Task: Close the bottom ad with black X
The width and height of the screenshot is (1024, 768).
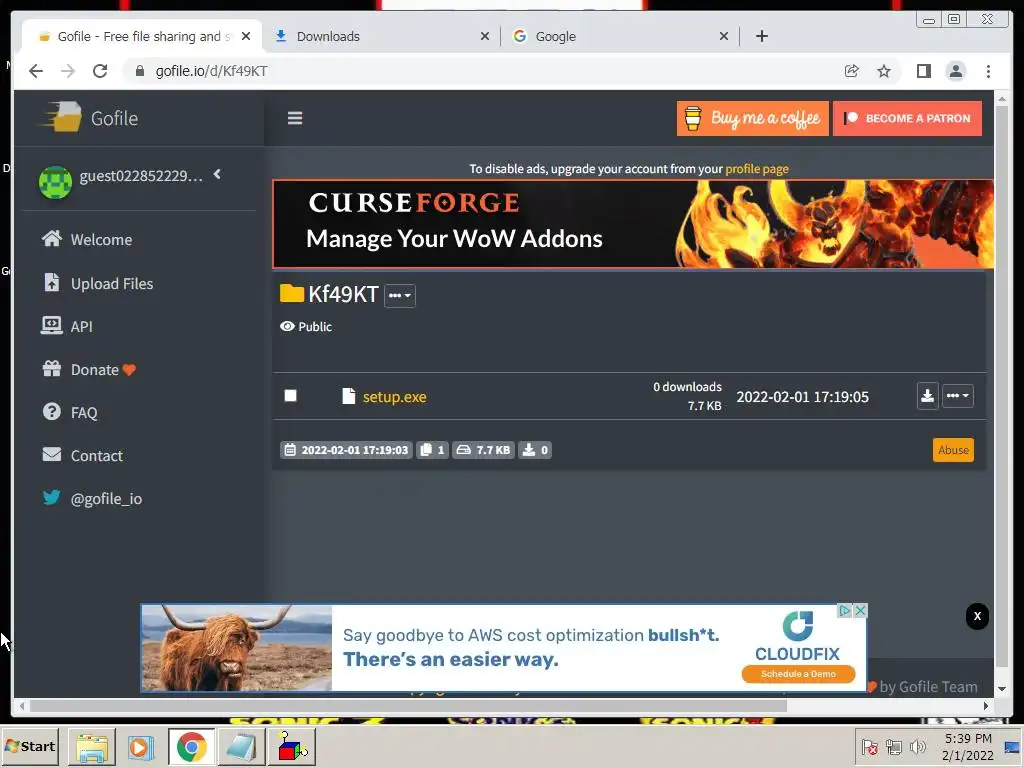Action: point(977,616)
